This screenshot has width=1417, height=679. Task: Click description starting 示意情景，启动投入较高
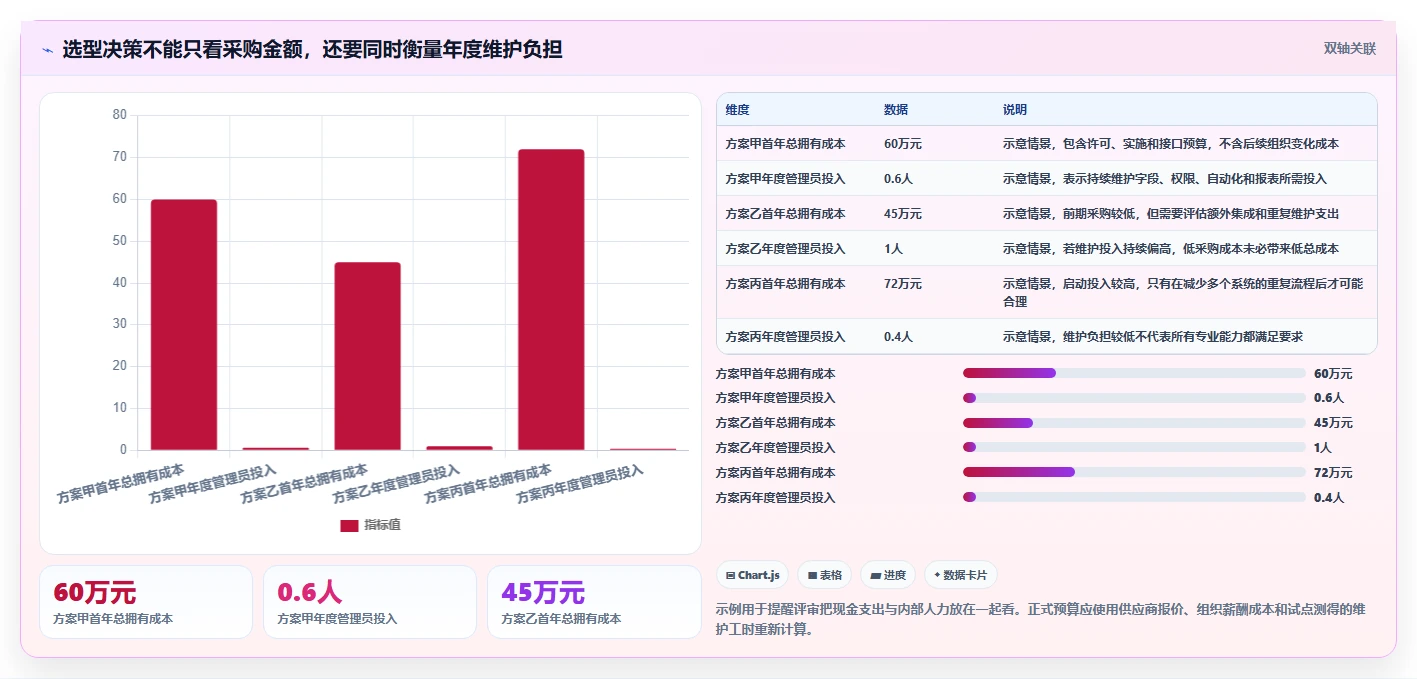[x=1183, y=292]
